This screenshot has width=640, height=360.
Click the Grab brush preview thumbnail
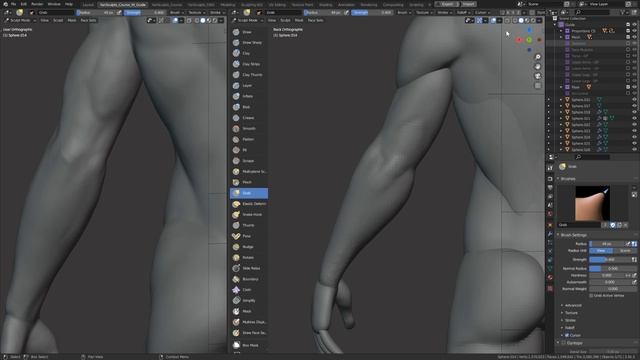592,203
